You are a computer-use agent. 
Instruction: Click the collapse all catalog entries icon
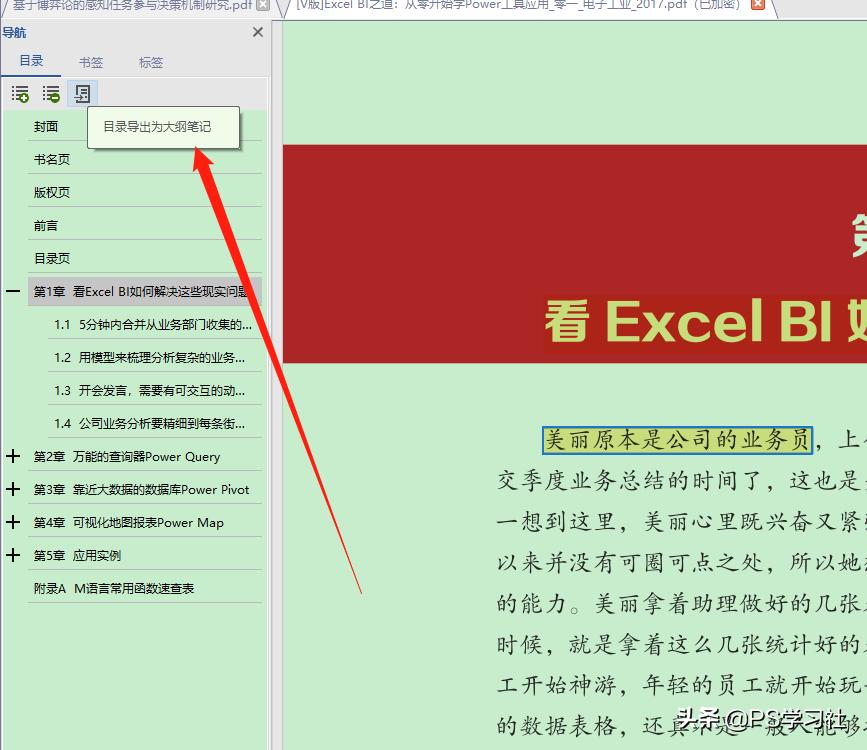point(51,93)
